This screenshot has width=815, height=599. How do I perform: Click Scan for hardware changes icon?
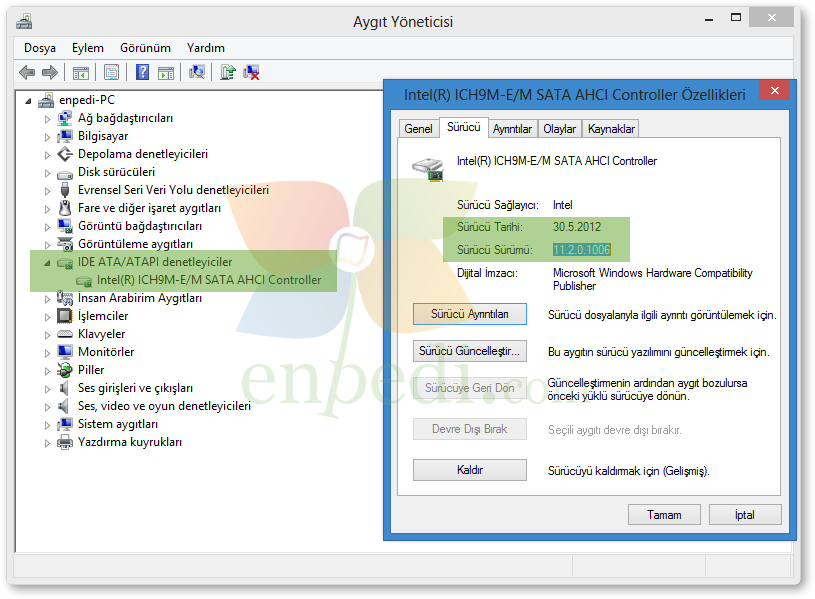click(196, 72)
